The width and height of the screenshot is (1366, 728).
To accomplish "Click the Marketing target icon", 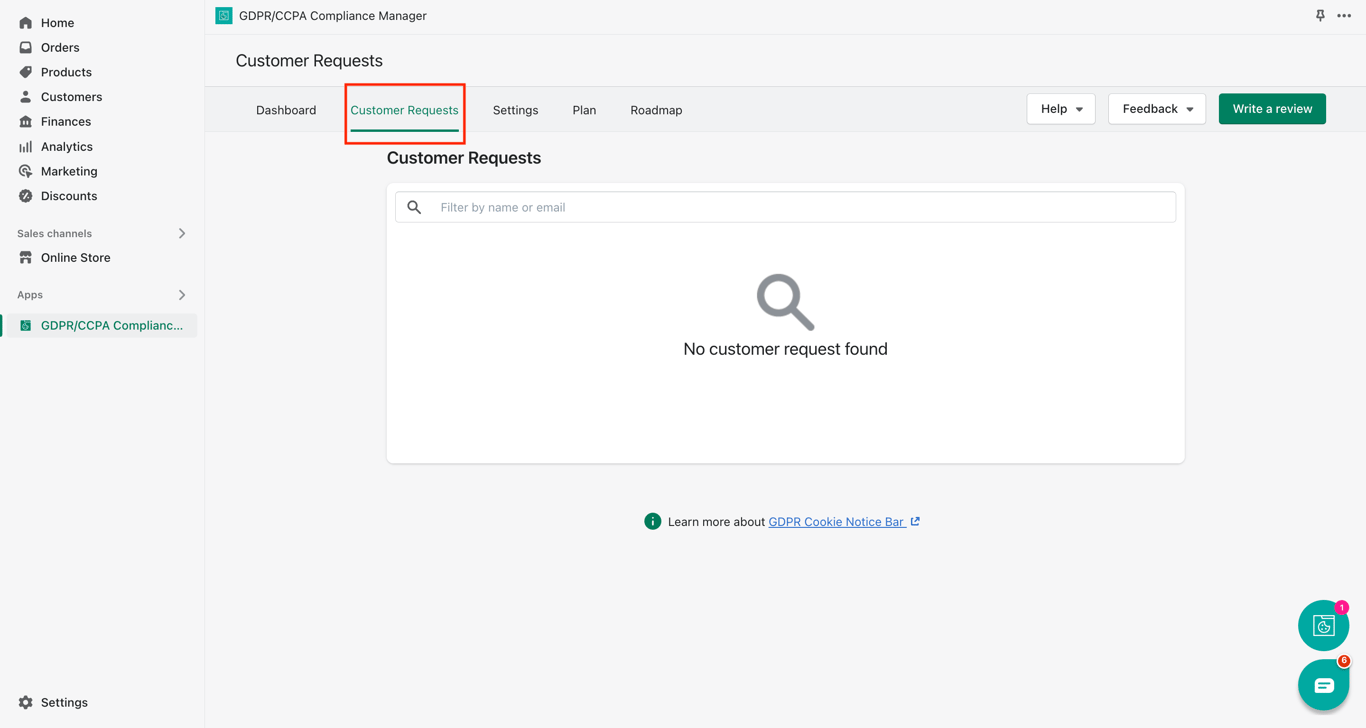I will click(x=26, y=171).
